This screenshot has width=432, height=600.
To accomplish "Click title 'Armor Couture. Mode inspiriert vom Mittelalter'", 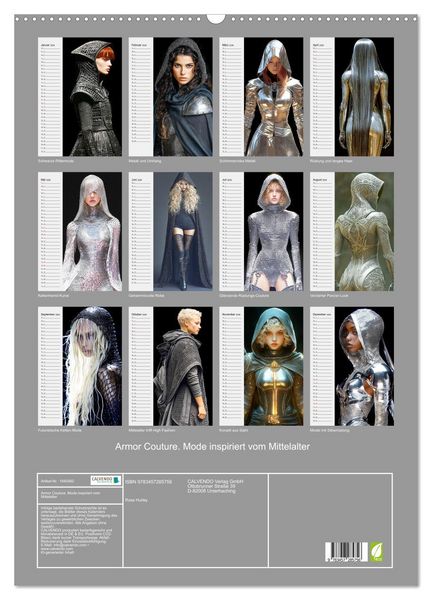I will [212, 447].
